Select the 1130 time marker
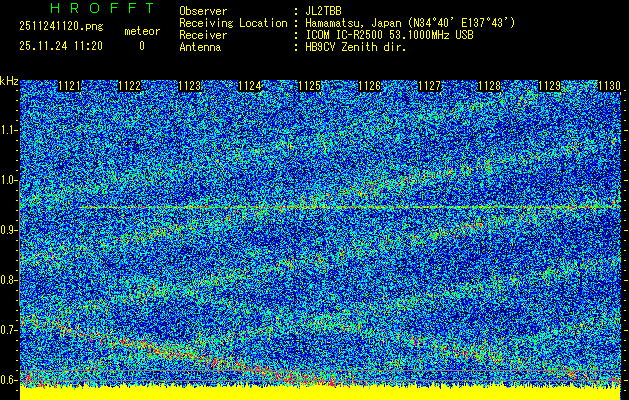This screenshot has height=400, width=629. pyautogui.click(x=609, y=87)
